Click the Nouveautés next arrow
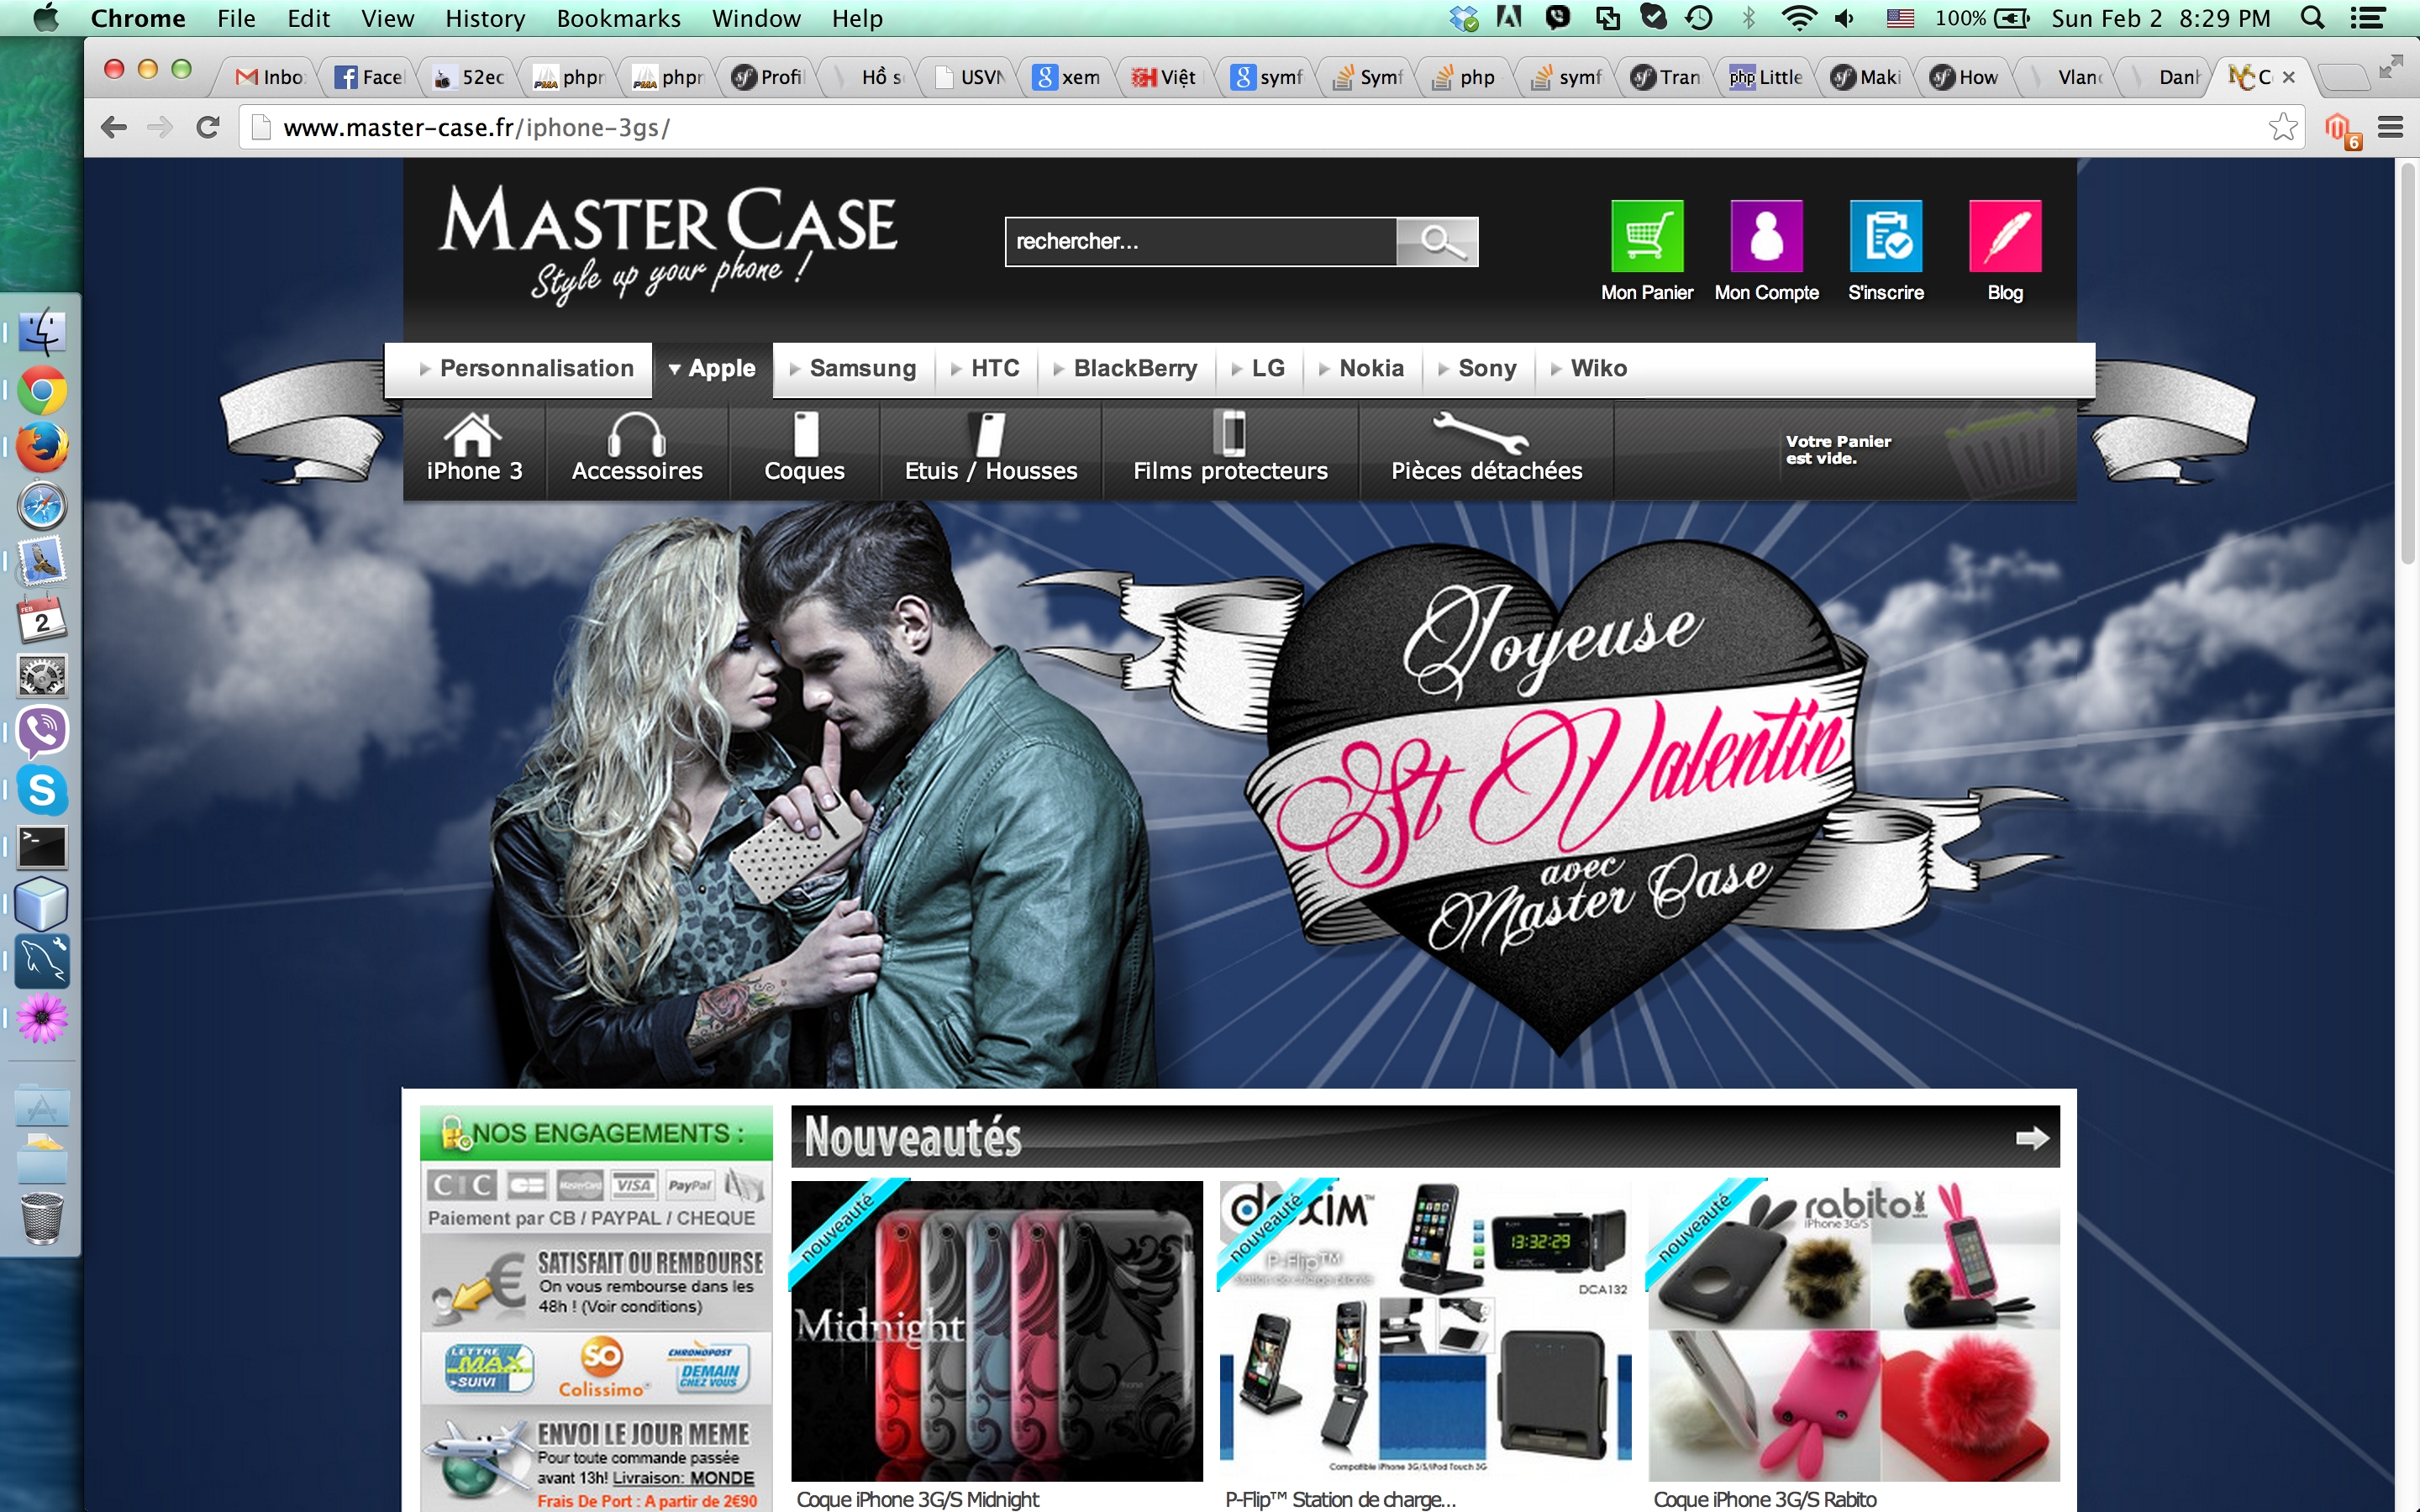 2031,1138
